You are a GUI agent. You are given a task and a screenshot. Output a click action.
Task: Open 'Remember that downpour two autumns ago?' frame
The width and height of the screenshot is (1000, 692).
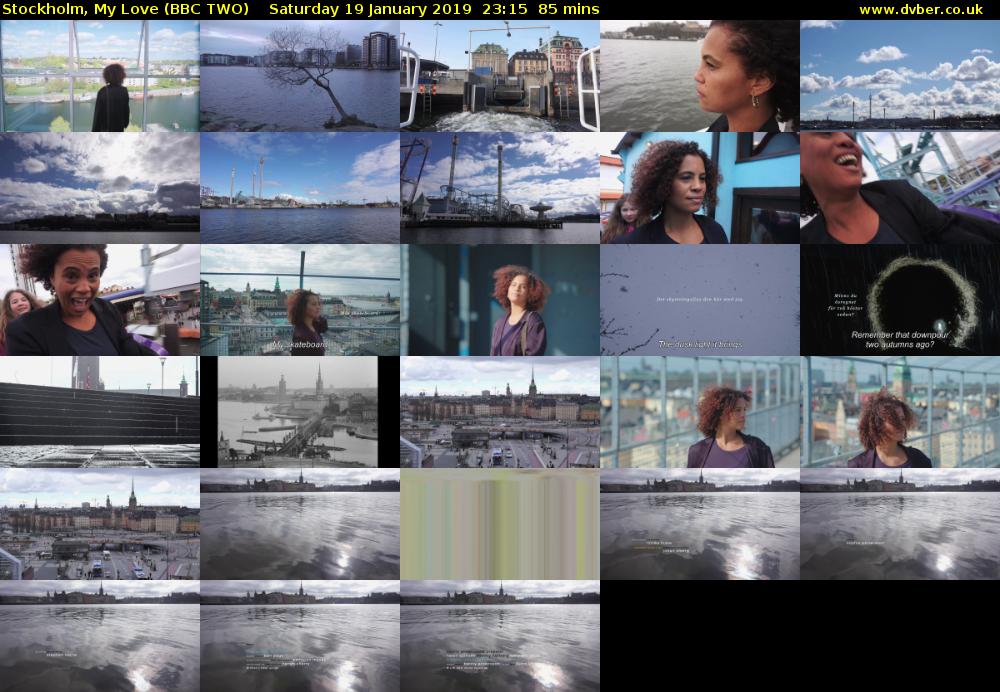click(x=900, y=300)
